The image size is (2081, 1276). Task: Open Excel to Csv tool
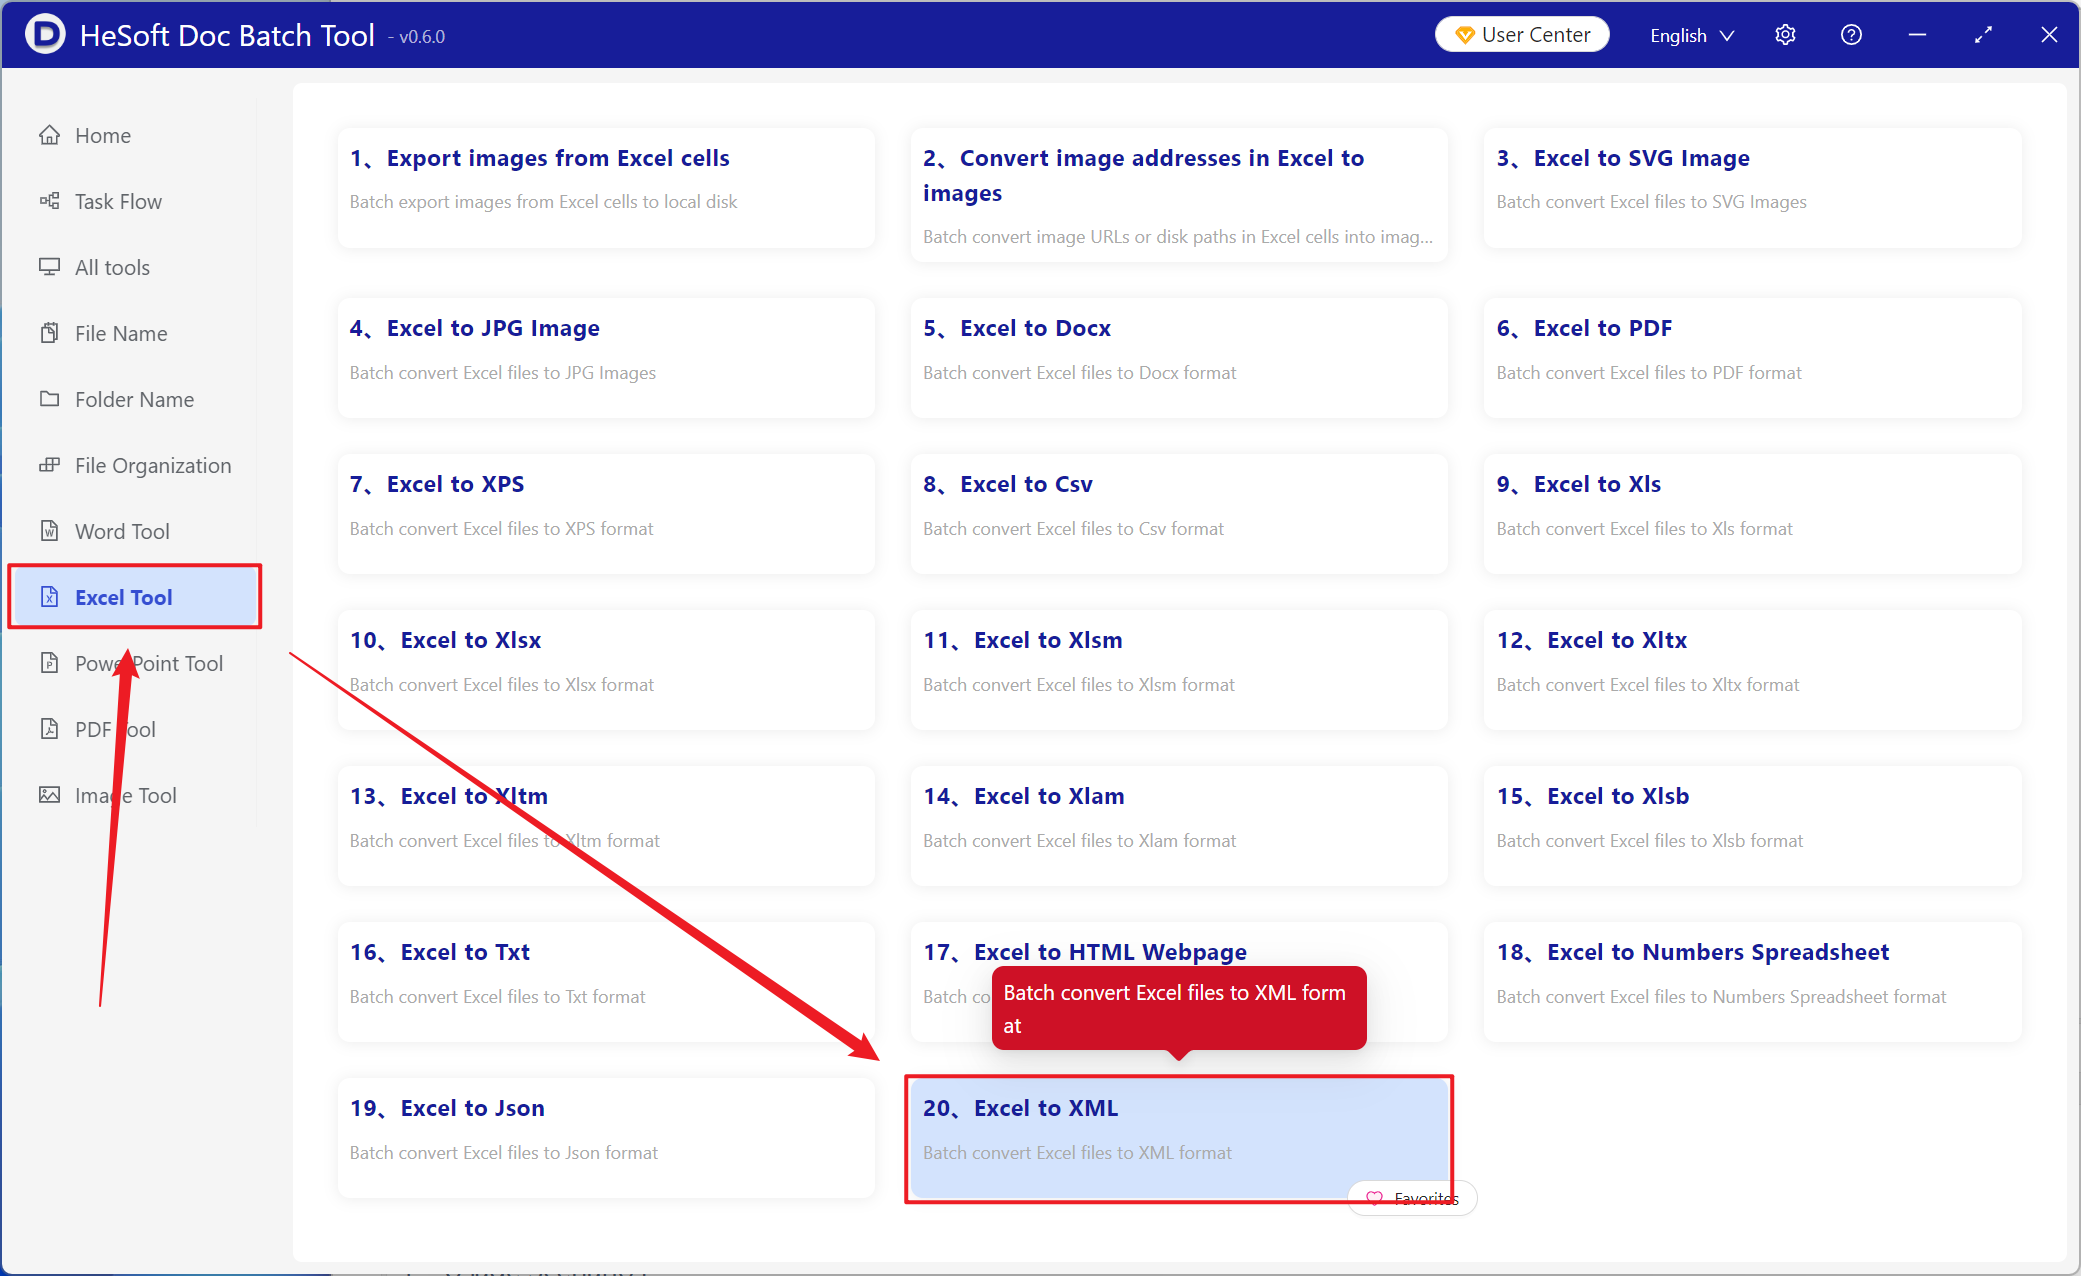tap(1179, 513)
